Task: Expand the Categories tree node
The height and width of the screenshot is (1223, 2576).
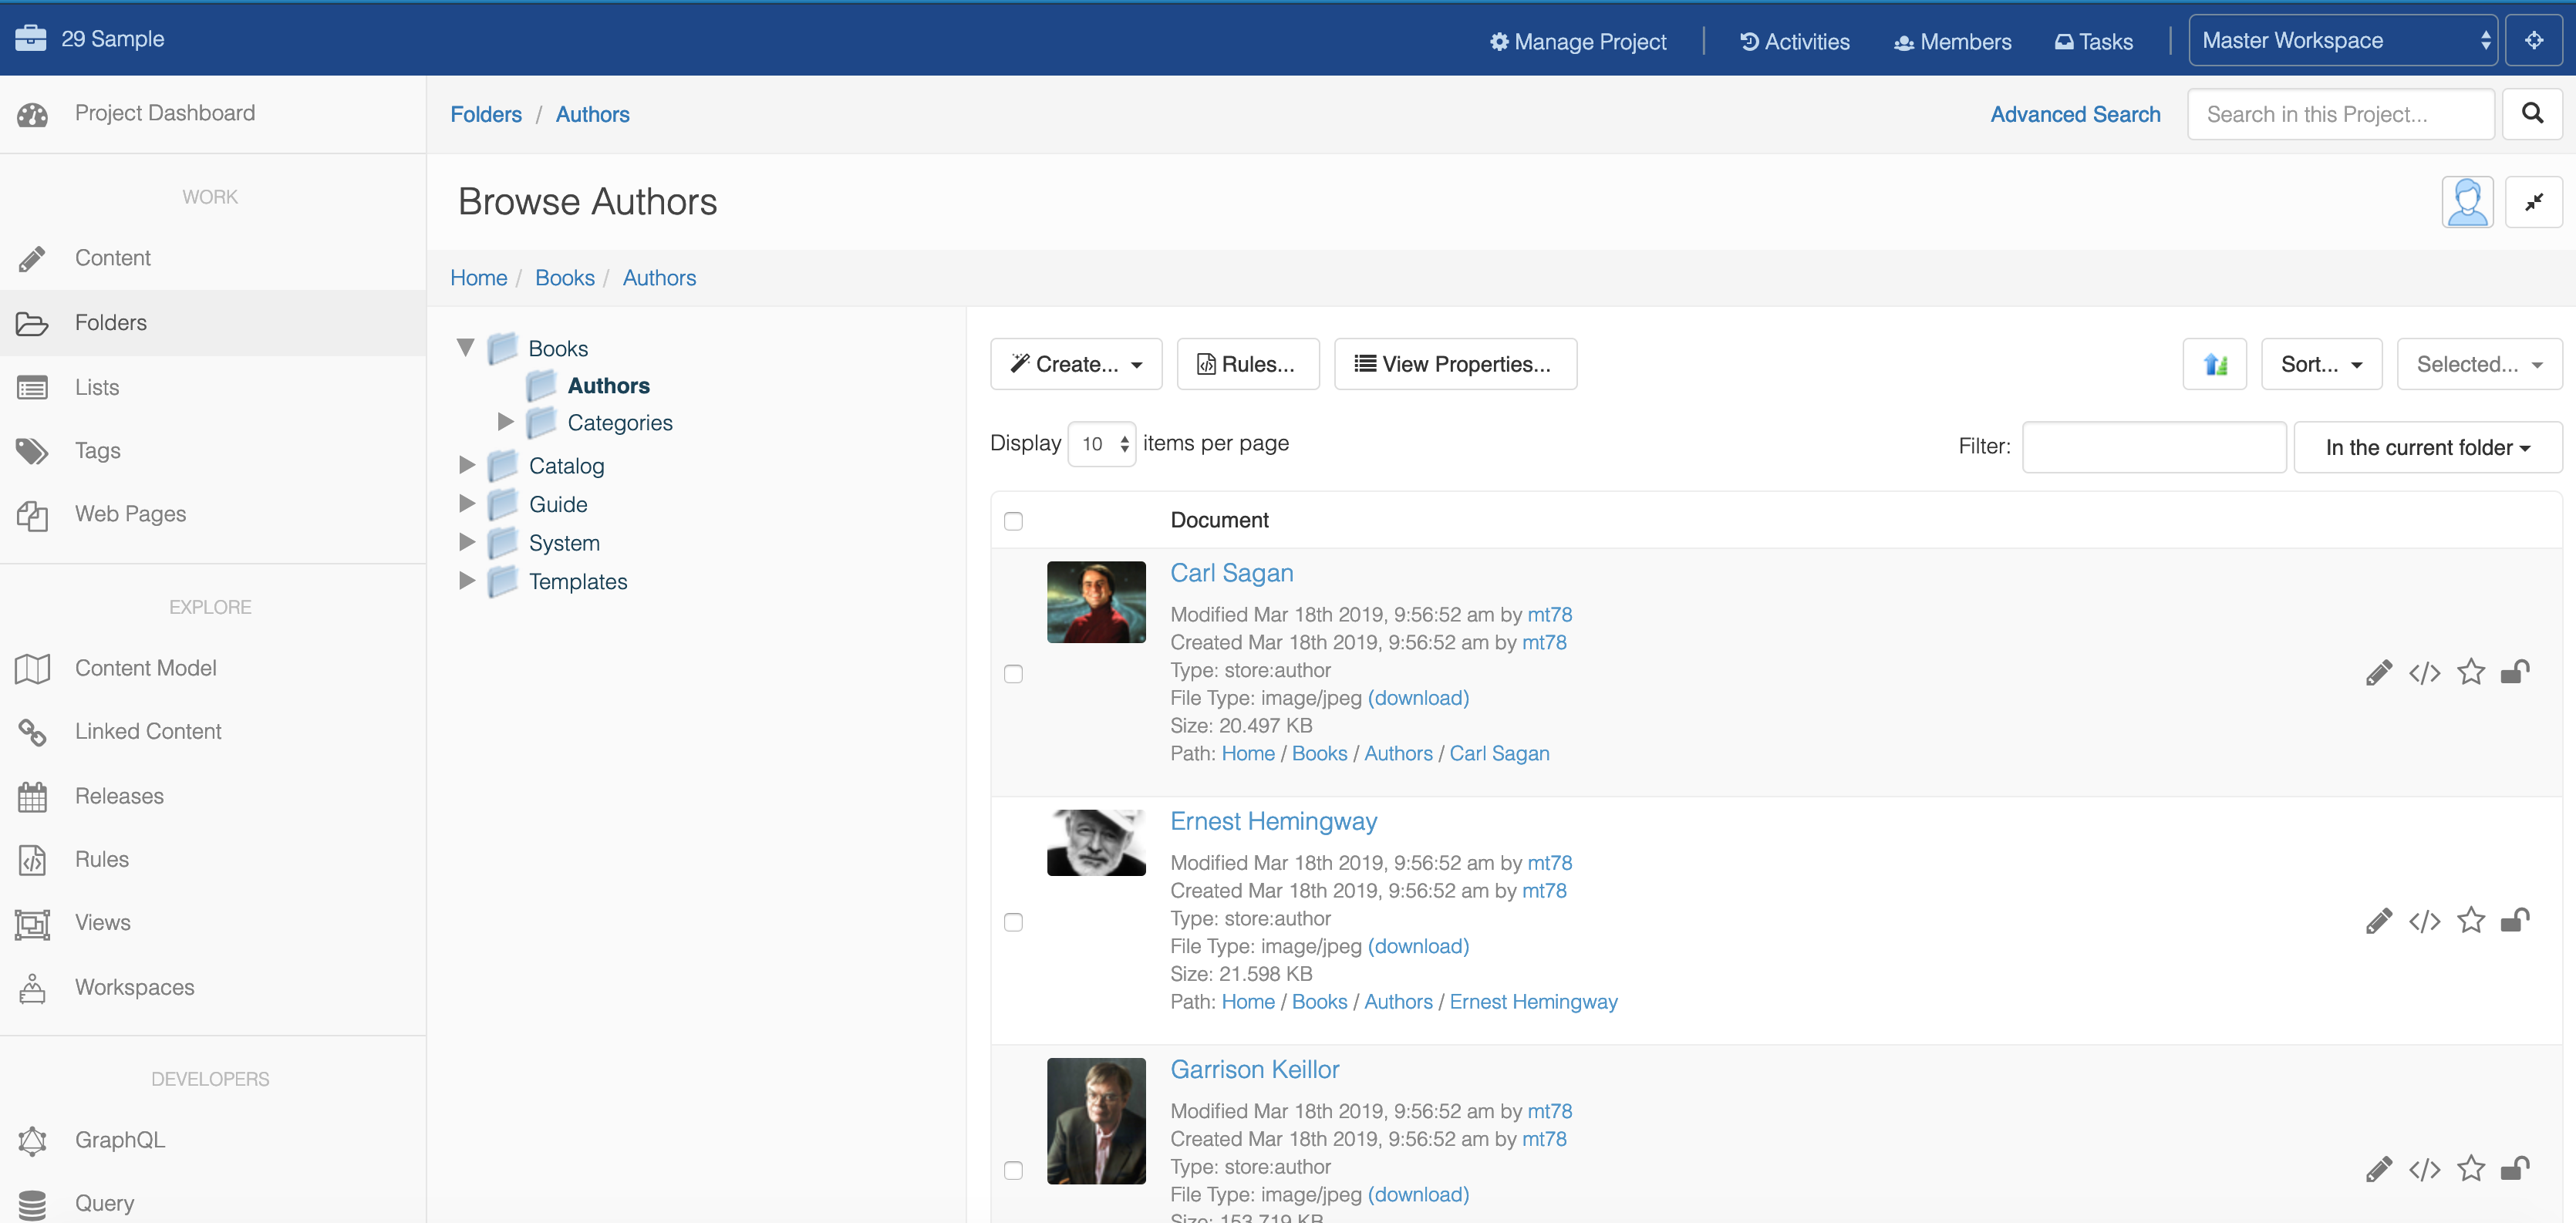Action: tap(506, 422)
